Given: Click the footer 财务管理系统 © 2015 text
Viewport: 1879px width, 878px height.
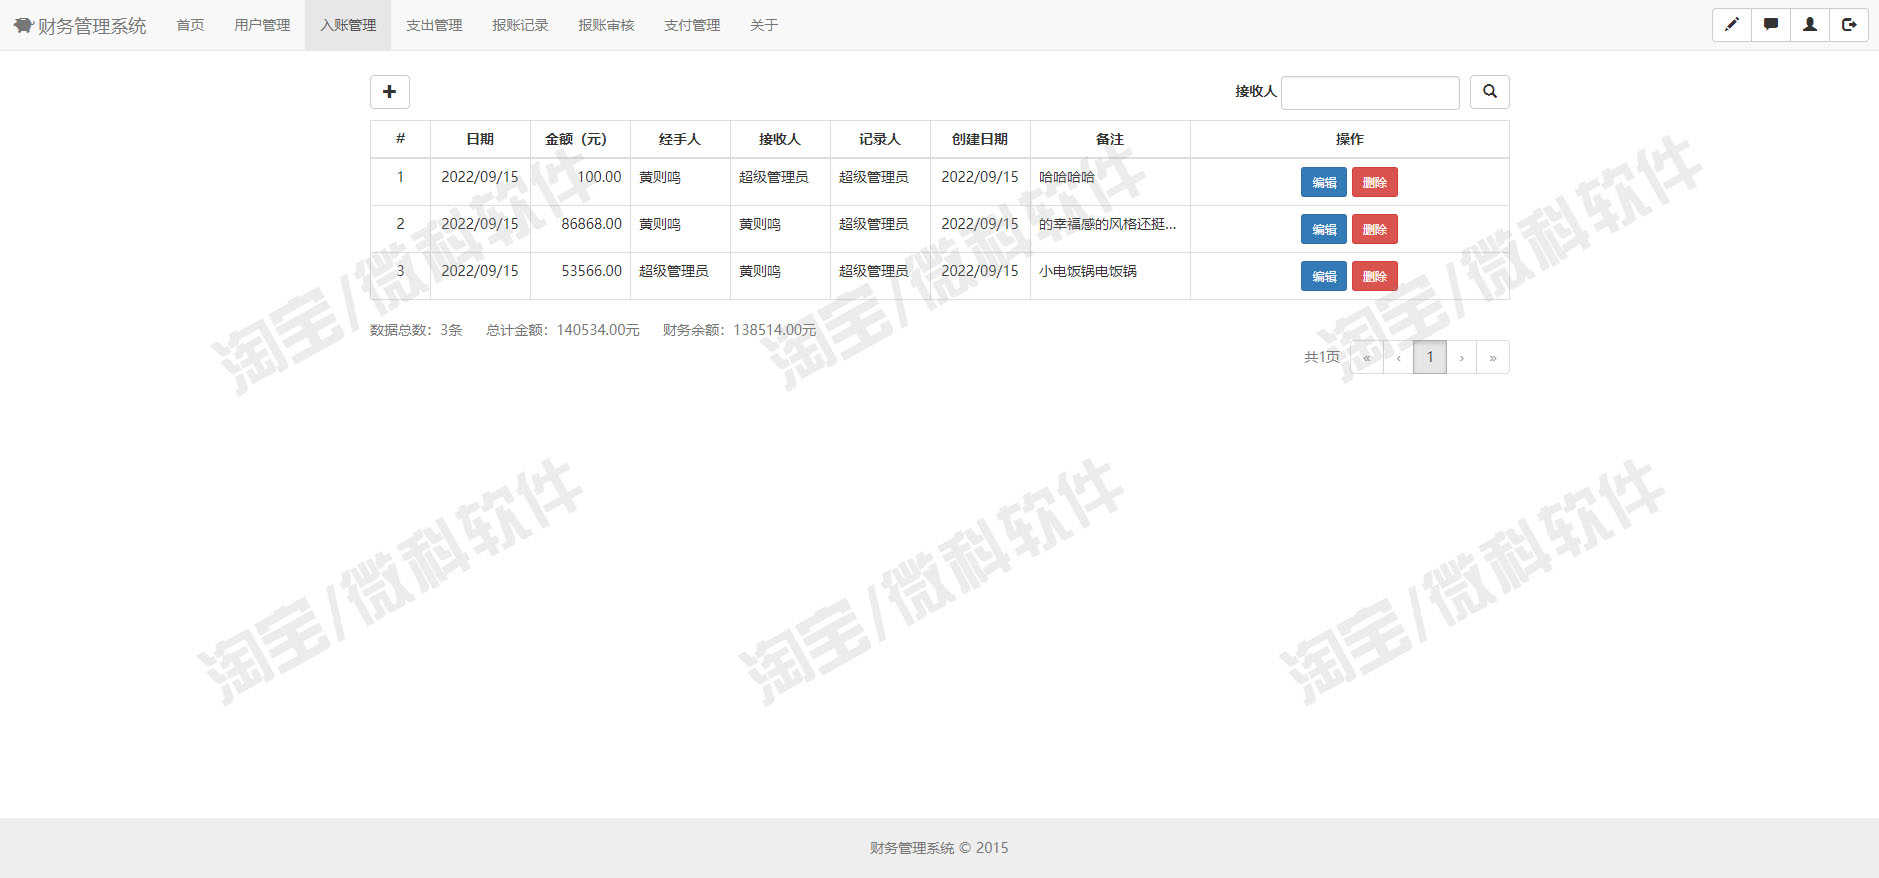Looking at the screenshot, I should tap(939, 848).
